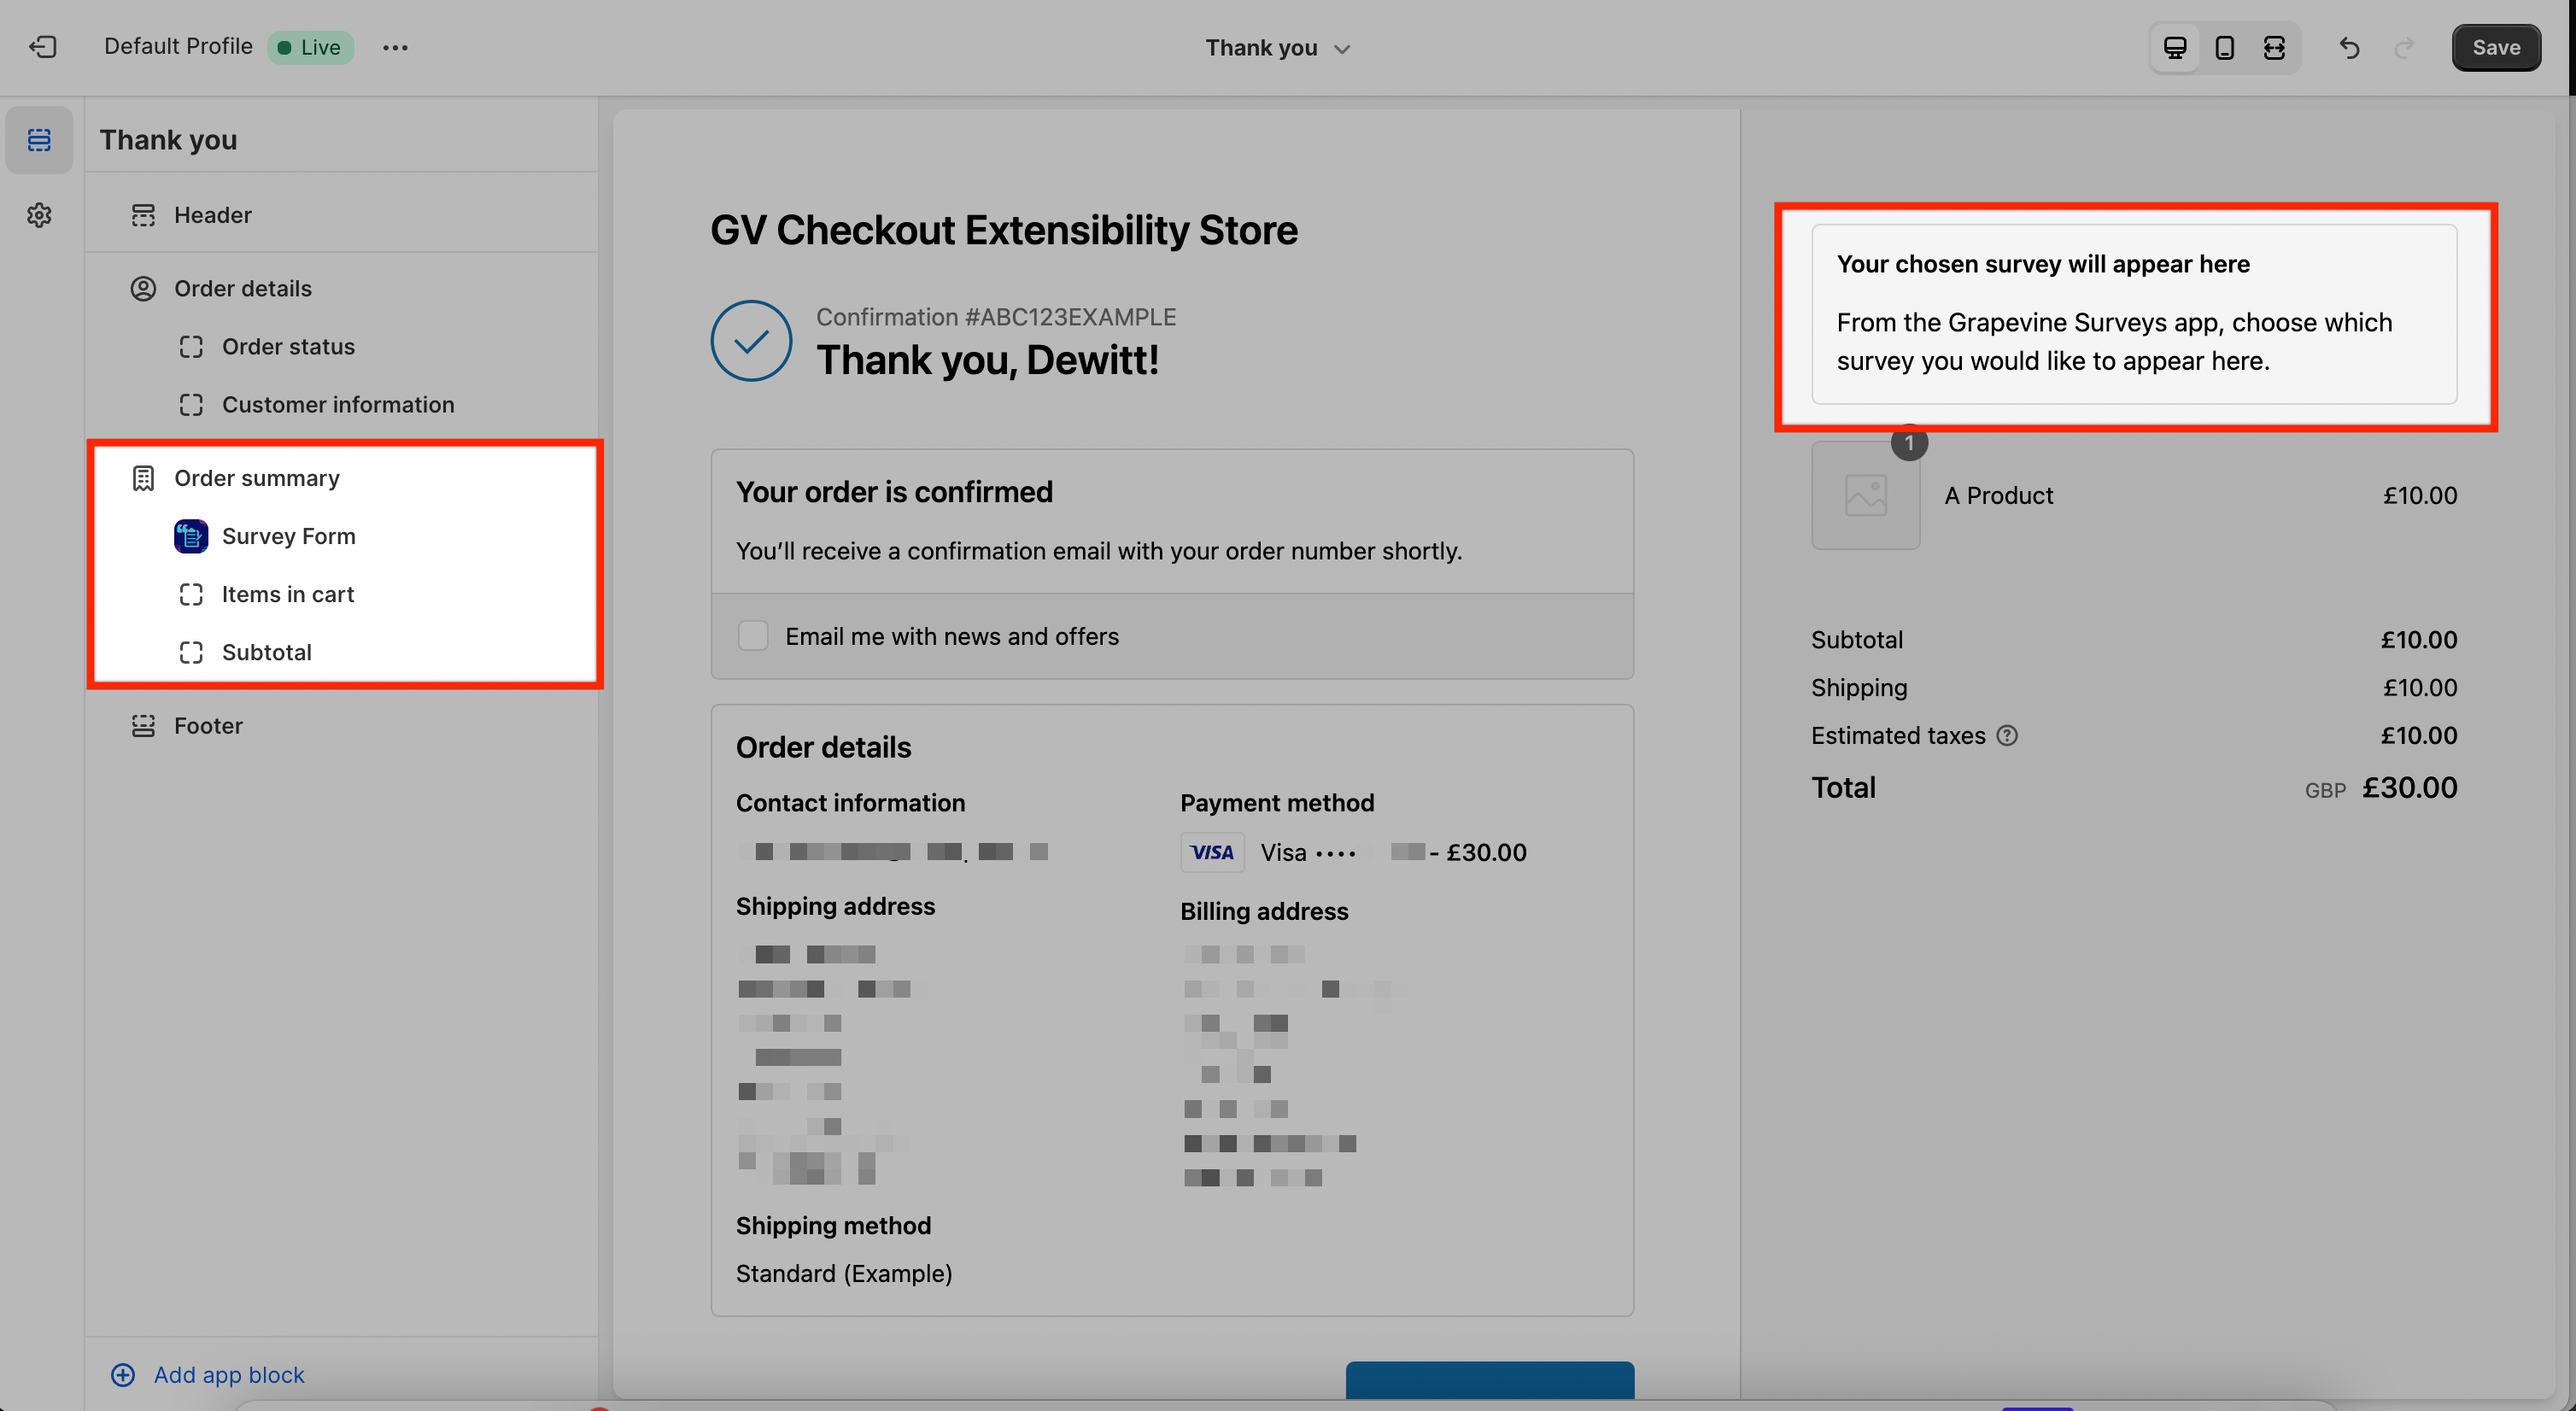
Task: Click the Estimated taxes help icon
Action: [x=2006, y=736]
